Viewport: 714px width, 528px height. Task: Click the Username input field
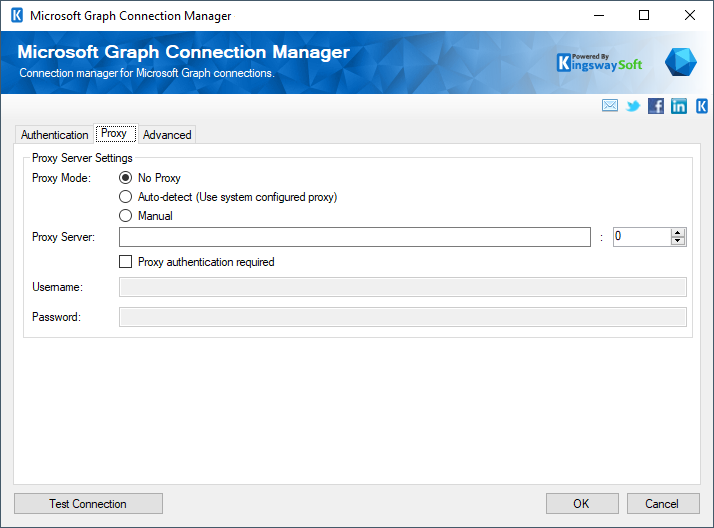point(403,287)
